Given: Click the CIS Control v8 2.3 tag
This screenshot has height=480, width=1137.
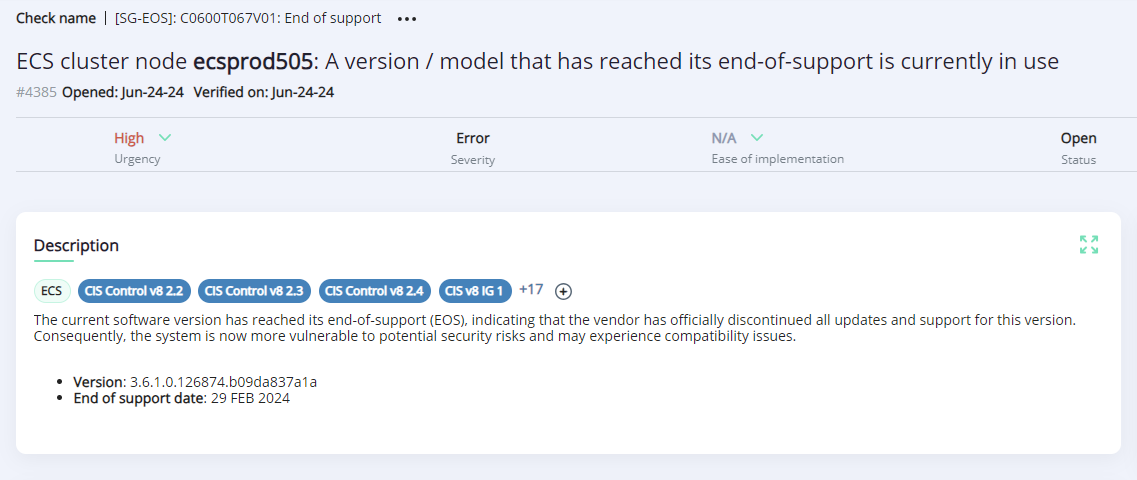Looking at the screenshot, I should point(255,291).
